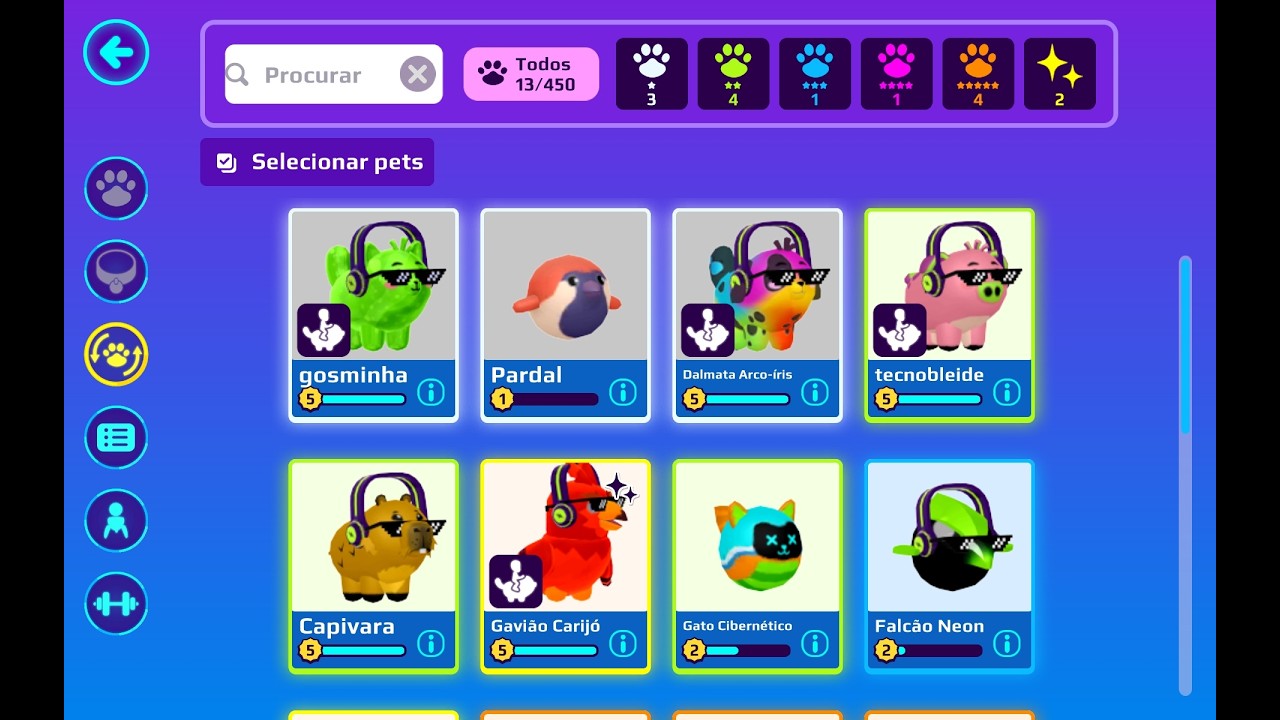Filter by sparkle shiny pets
Viewport: 1280px width, 720px height.
[x=1060, y=74]
